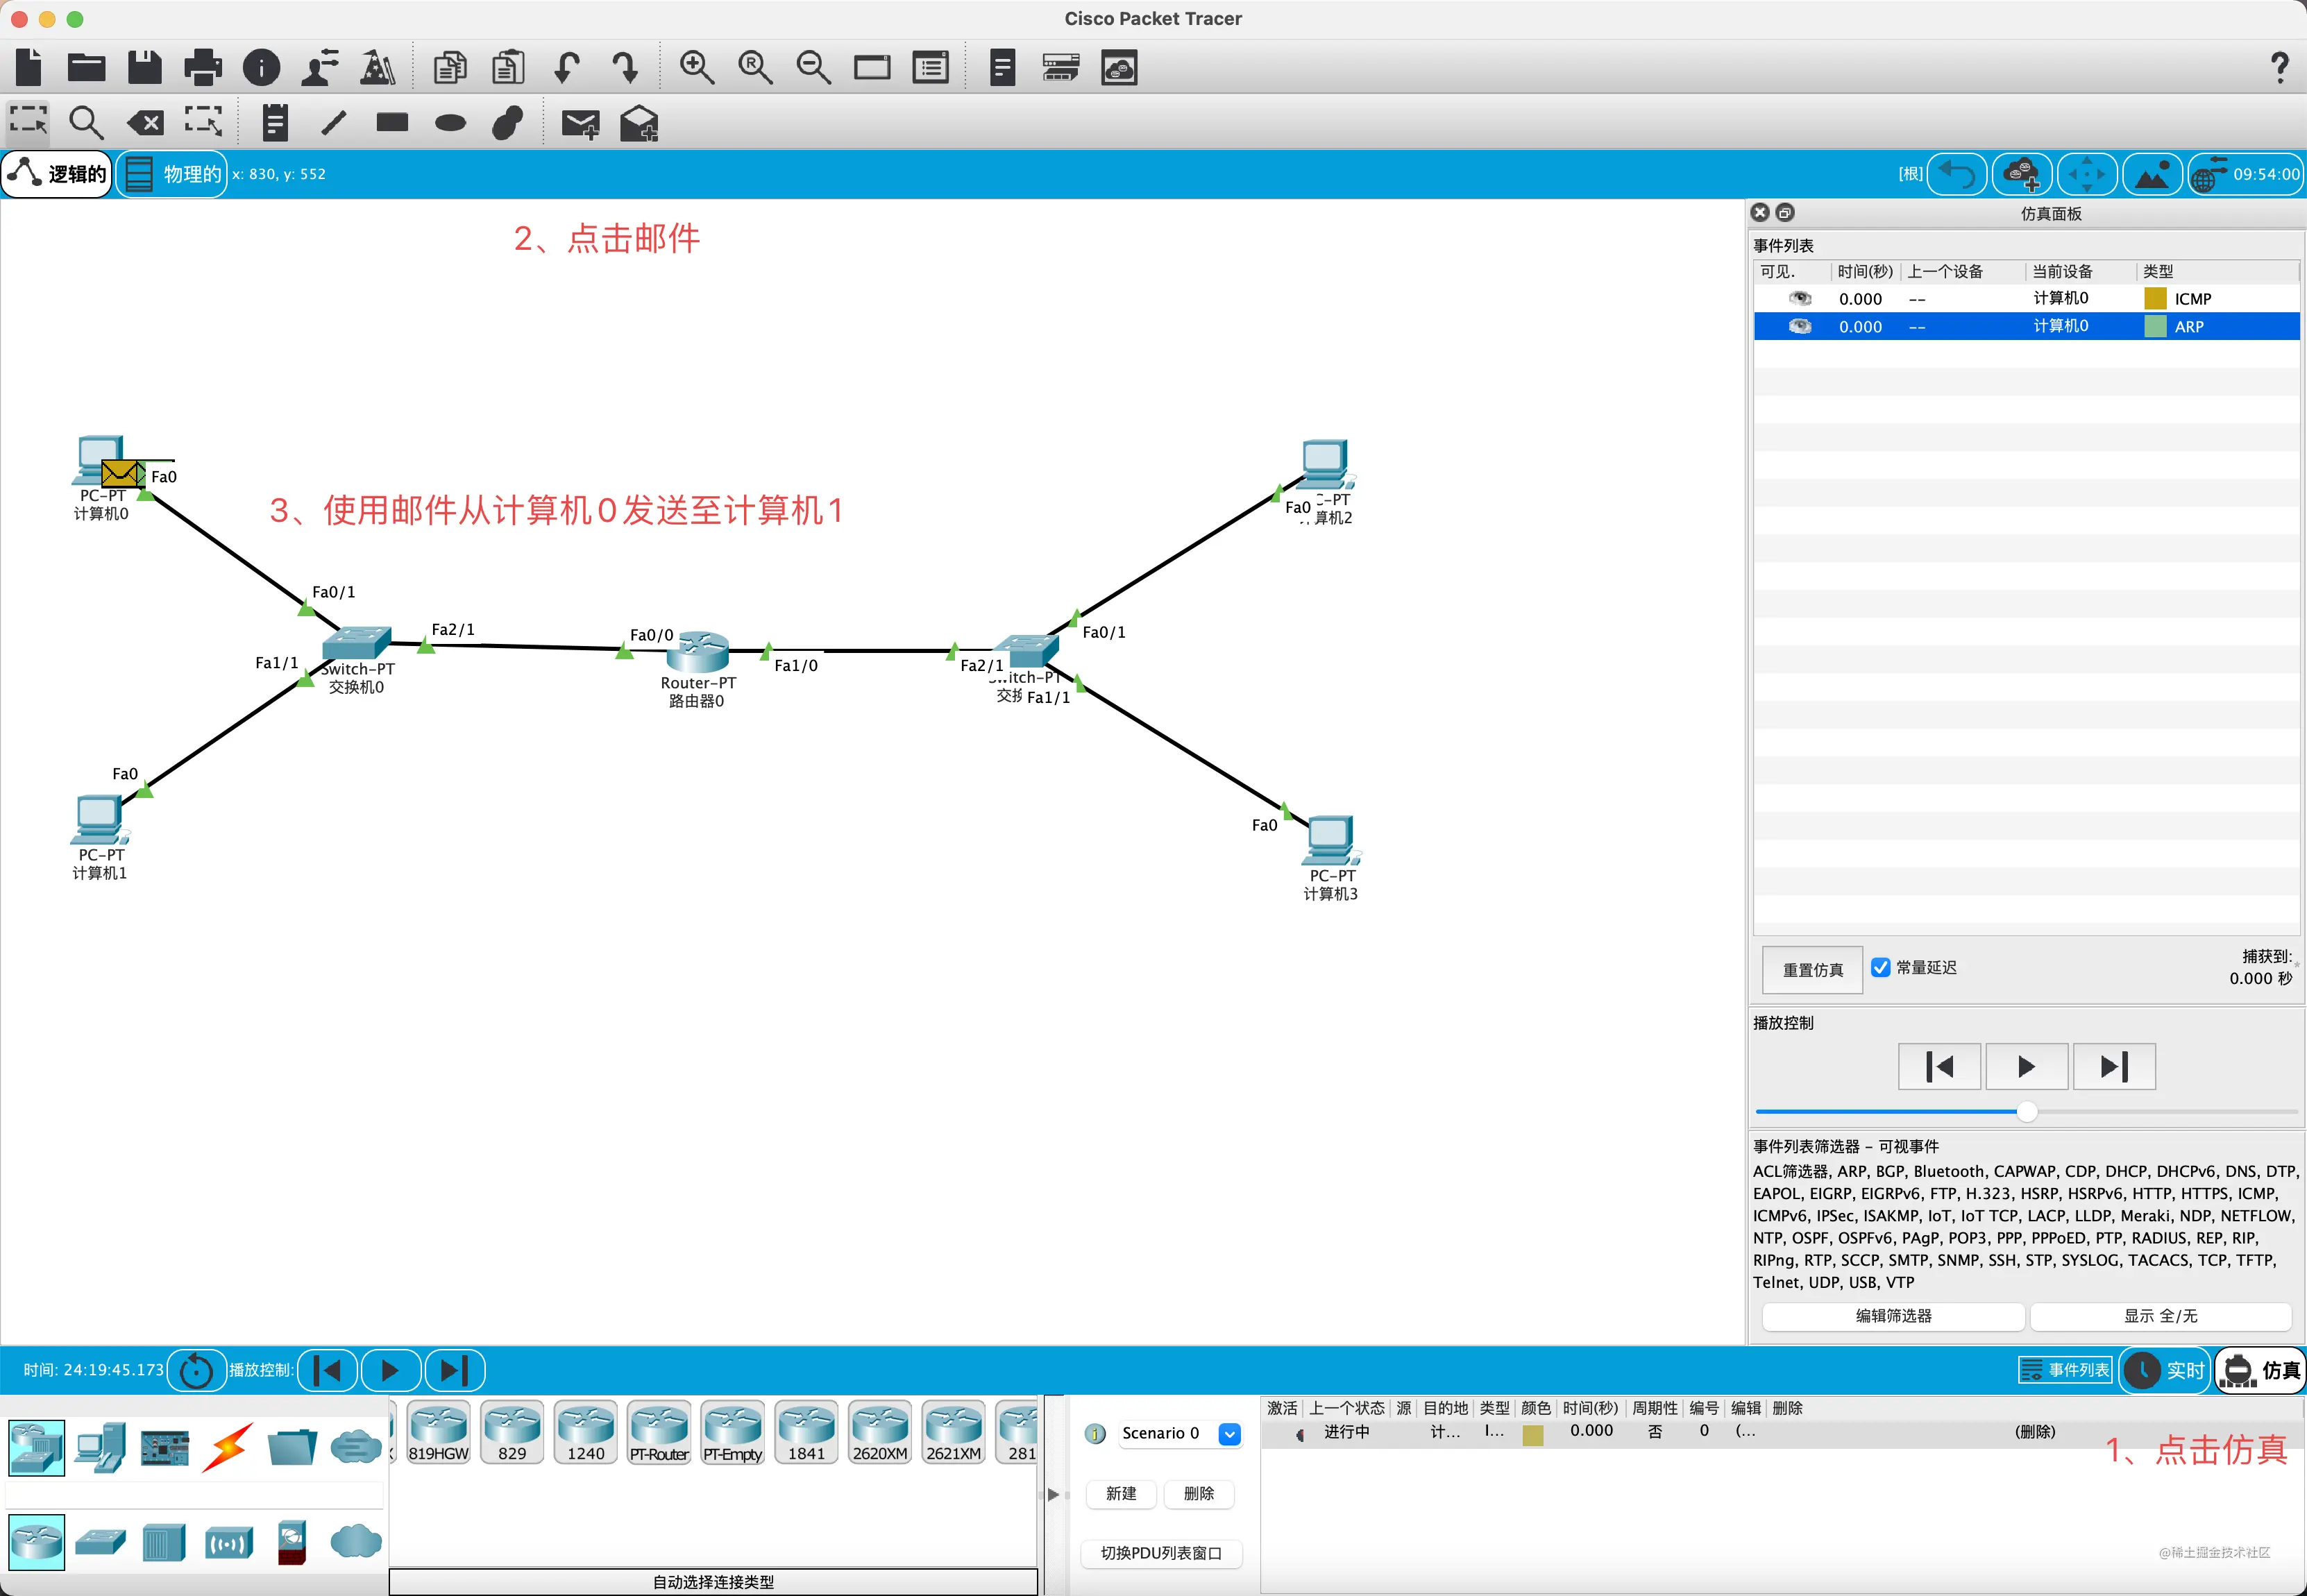The image size is (2307, 1596).
Task: Add a Complex PDU open envelope
Action: pos(639,124)
